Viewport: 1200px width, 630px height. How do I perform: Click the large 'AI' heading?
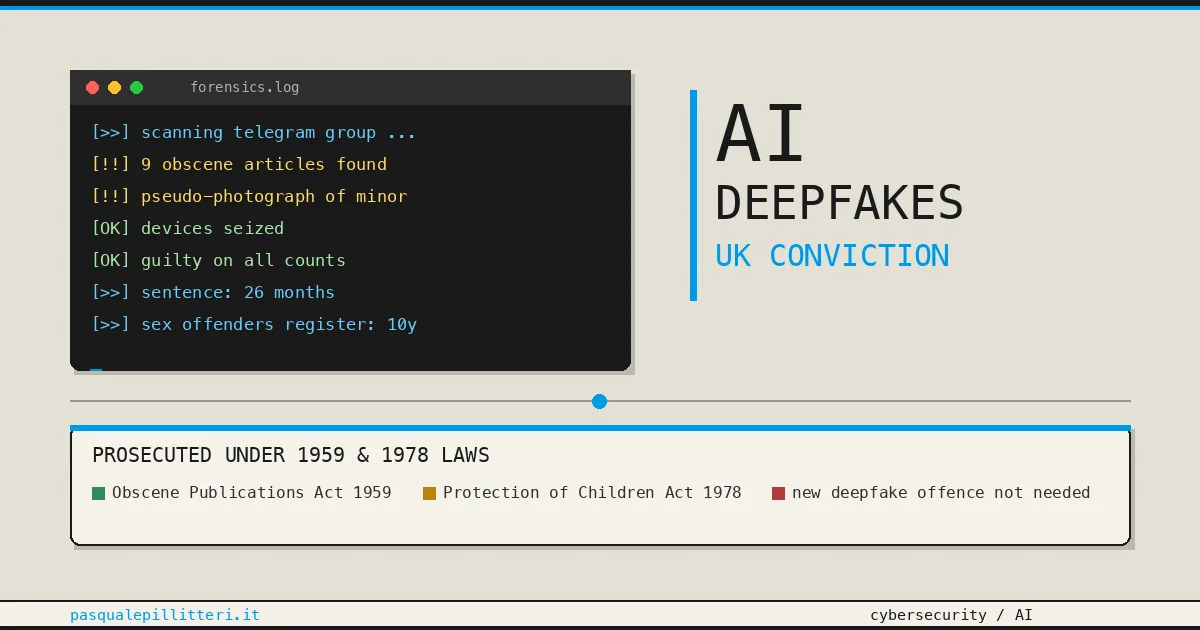pos(761,135)
